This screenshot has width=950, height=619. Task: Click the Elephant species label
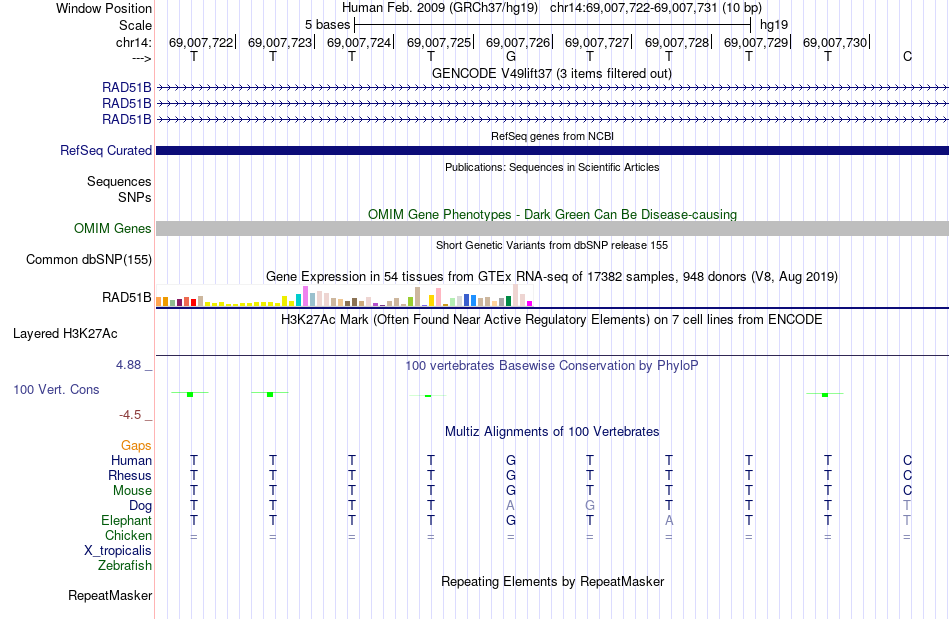coord(126,521)
